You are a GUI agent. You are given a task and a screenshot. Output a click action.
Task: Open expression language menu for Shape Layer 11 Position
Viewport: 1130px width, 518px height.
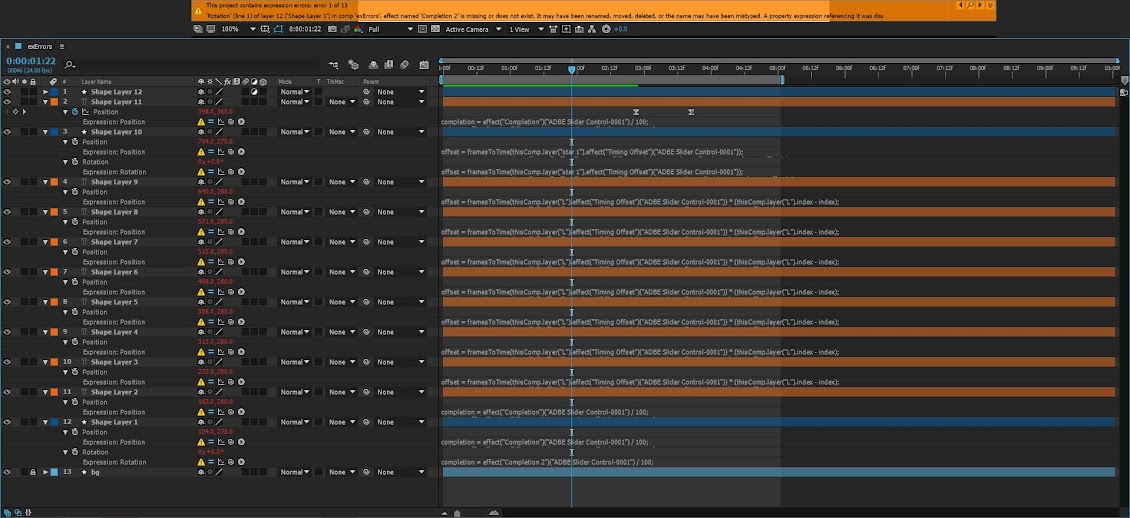241,122
